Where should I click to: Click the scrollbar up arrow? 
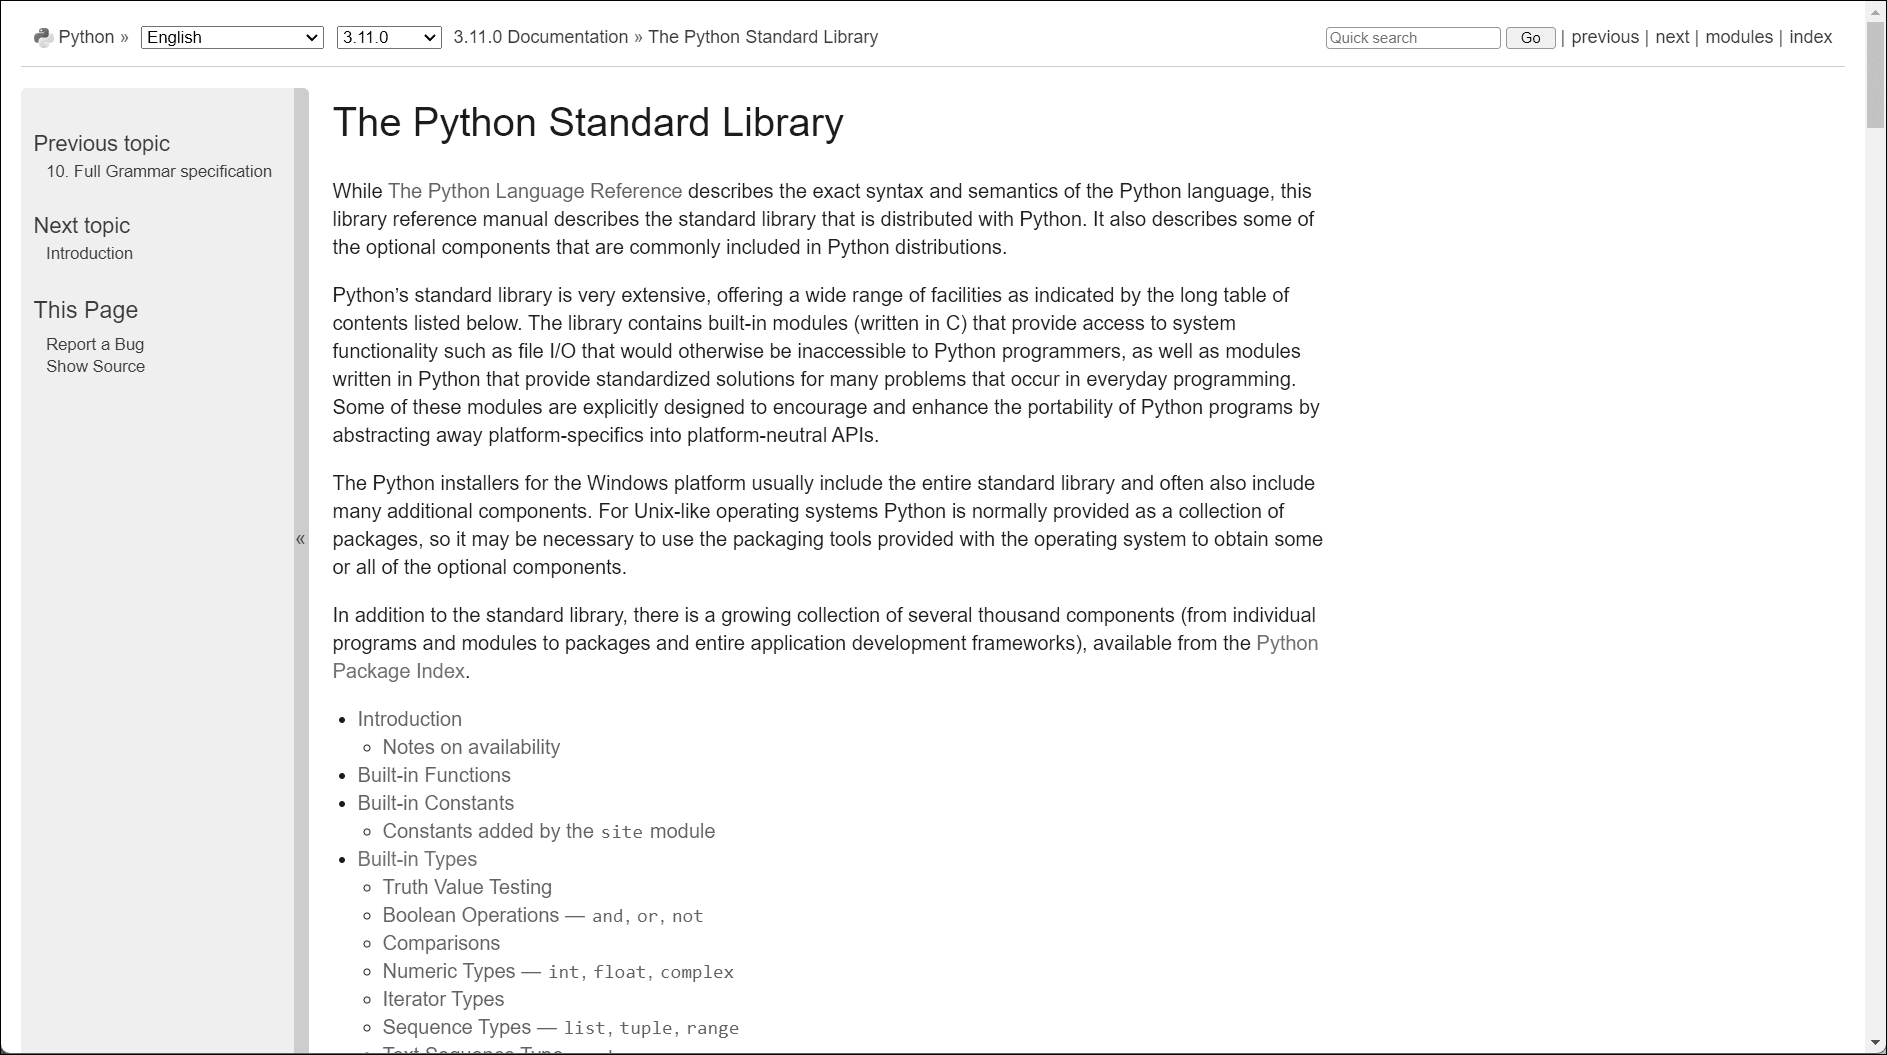1876,12
